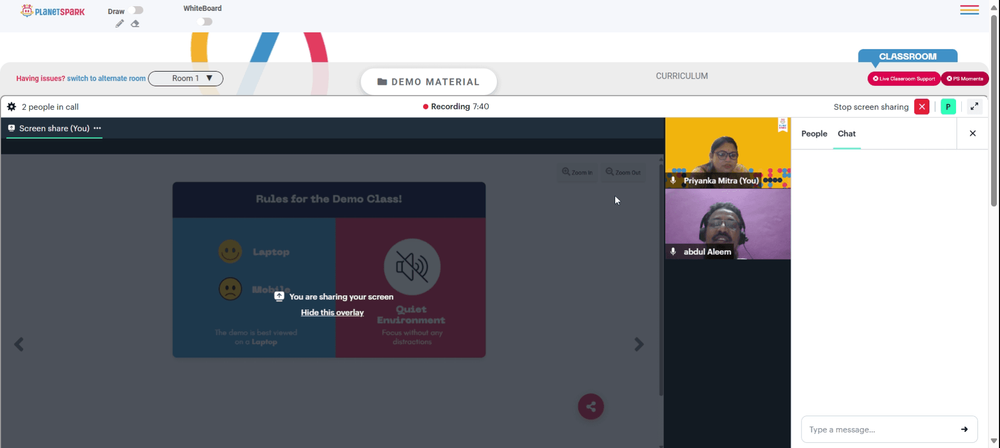Enter fullscreen with the expand arrows icon
This screenshot has height=448, width=1000.
coord(974,107)
